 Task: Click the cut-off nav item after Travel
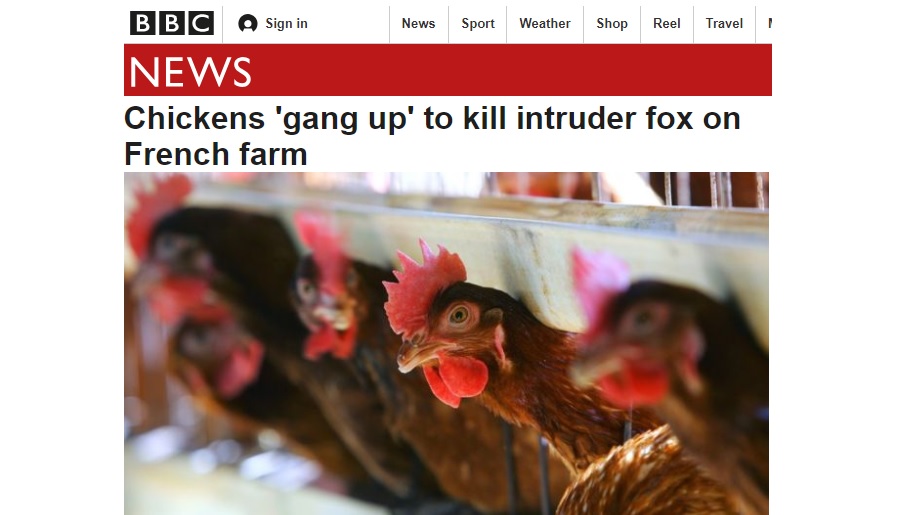769,24
